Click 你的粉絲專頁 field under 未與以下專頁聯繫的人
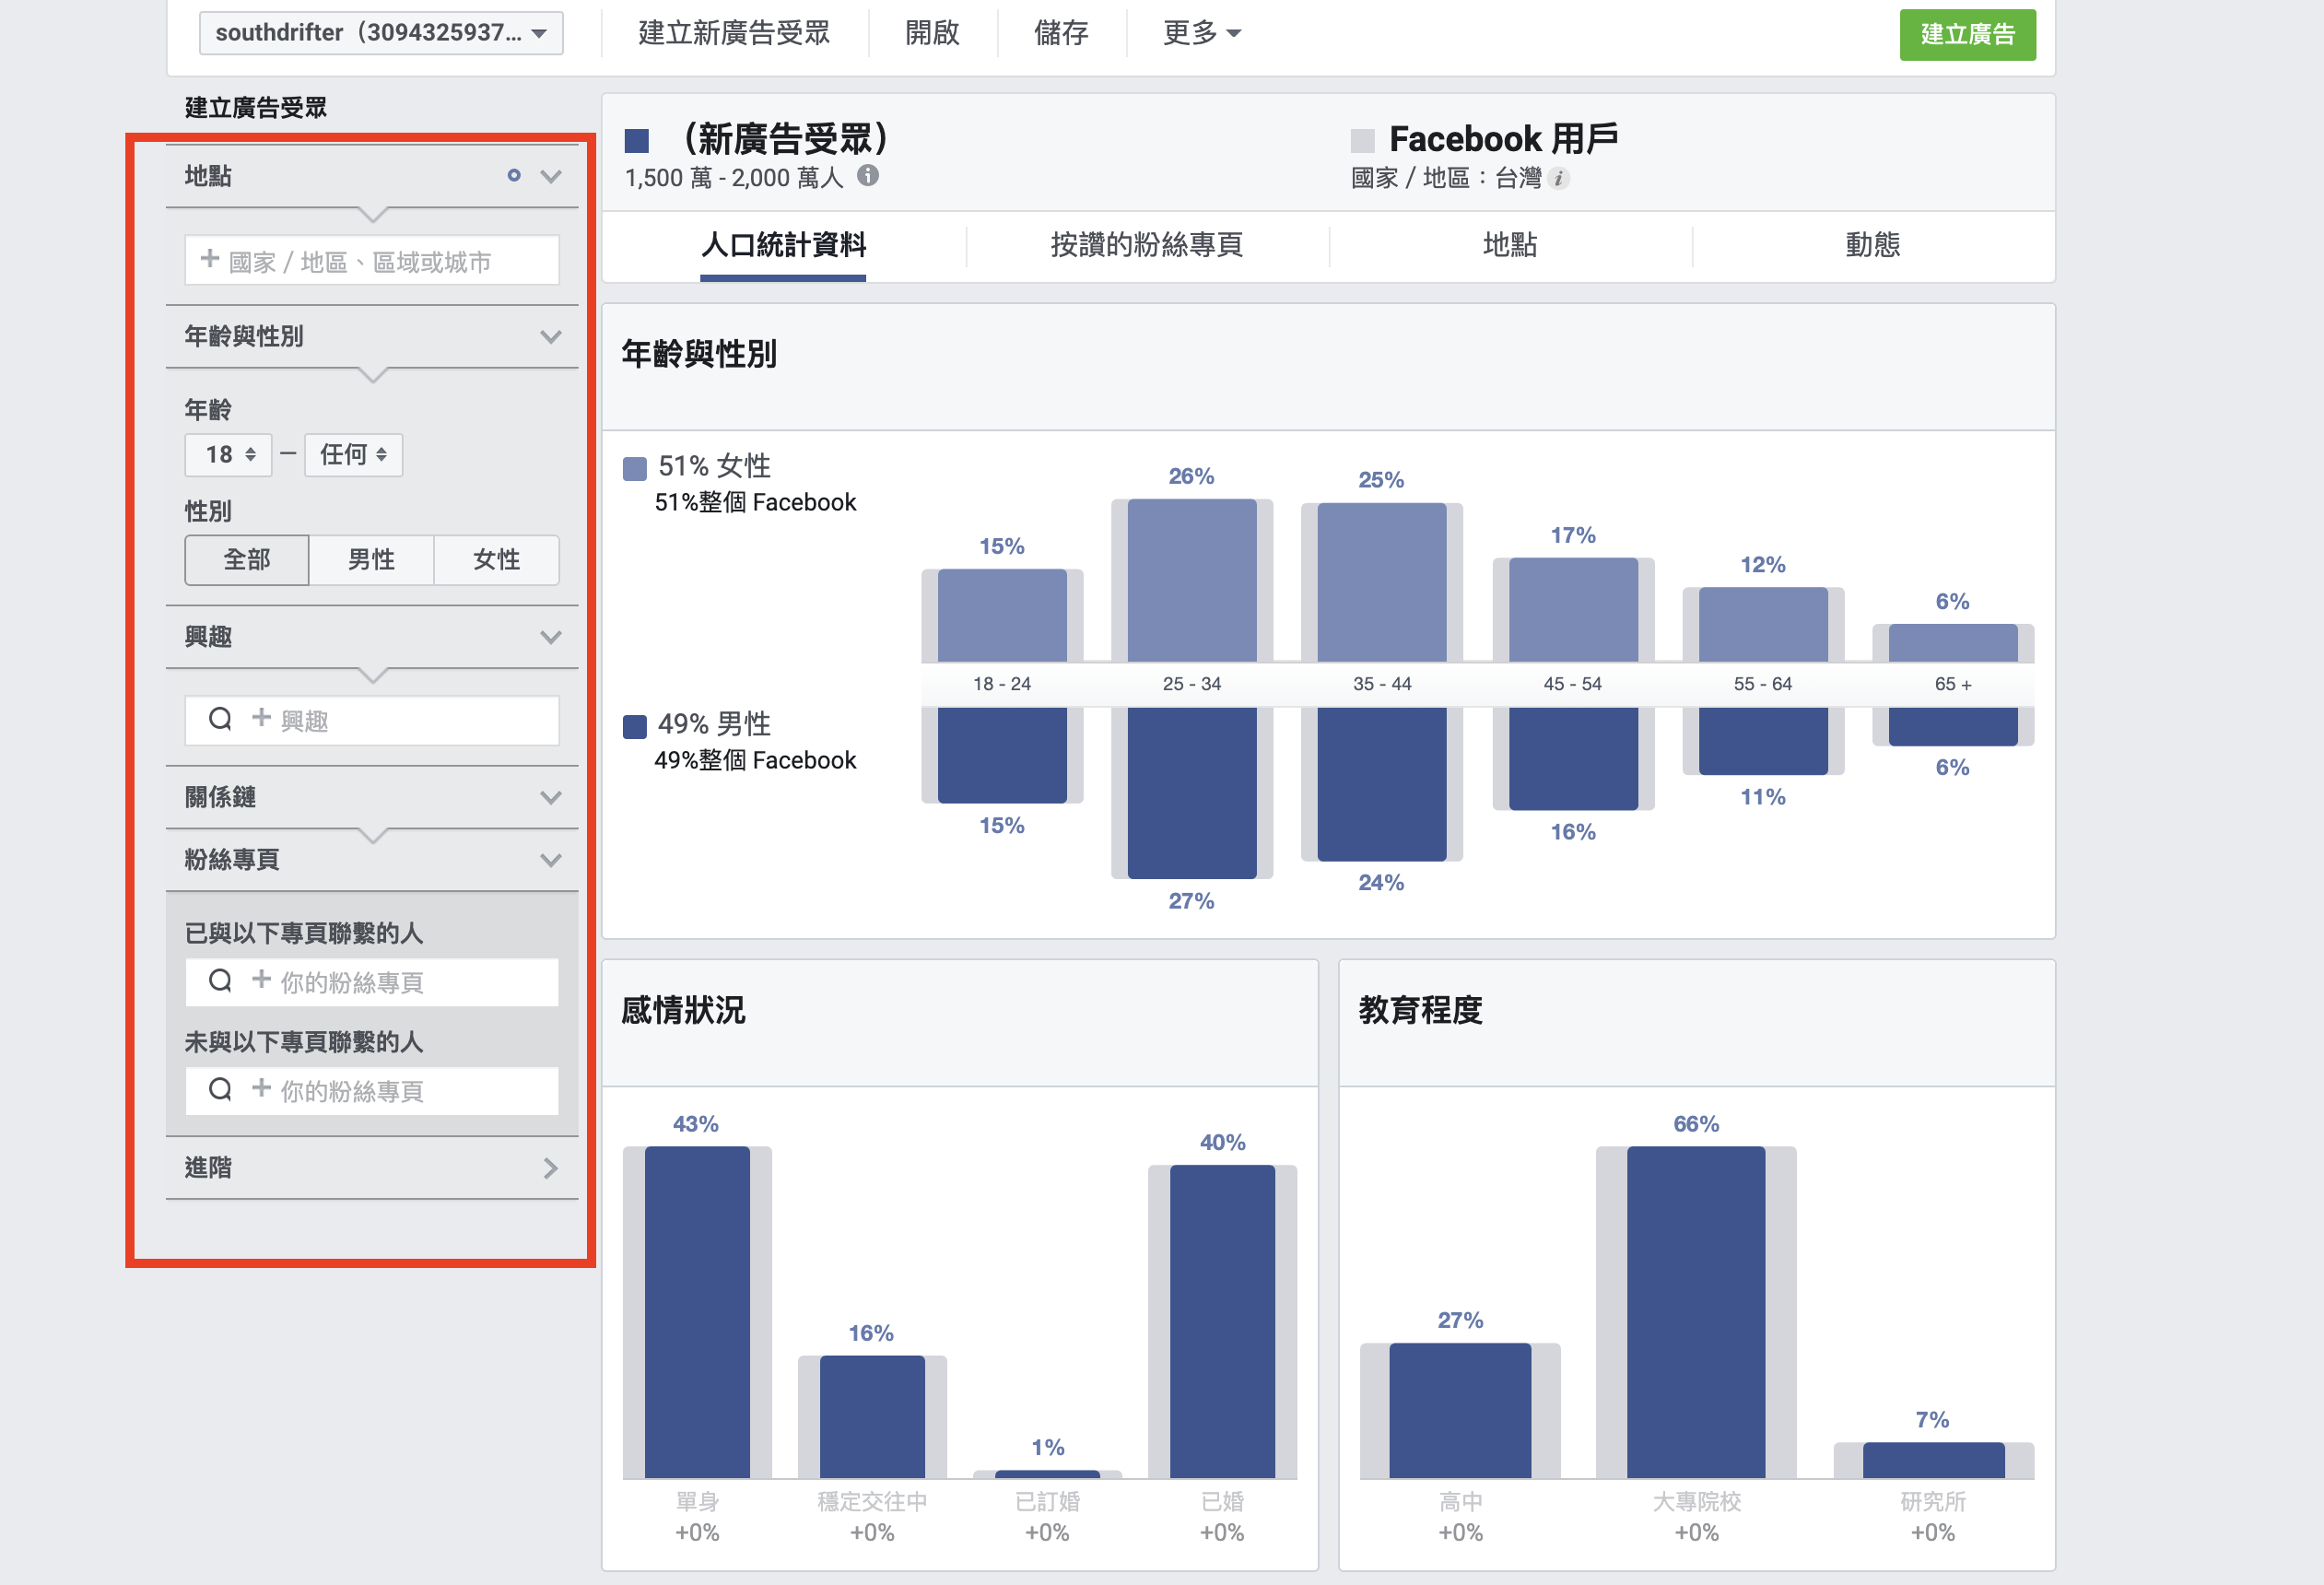The width and height of the screenshot is (2324, 1585). 372,1091
